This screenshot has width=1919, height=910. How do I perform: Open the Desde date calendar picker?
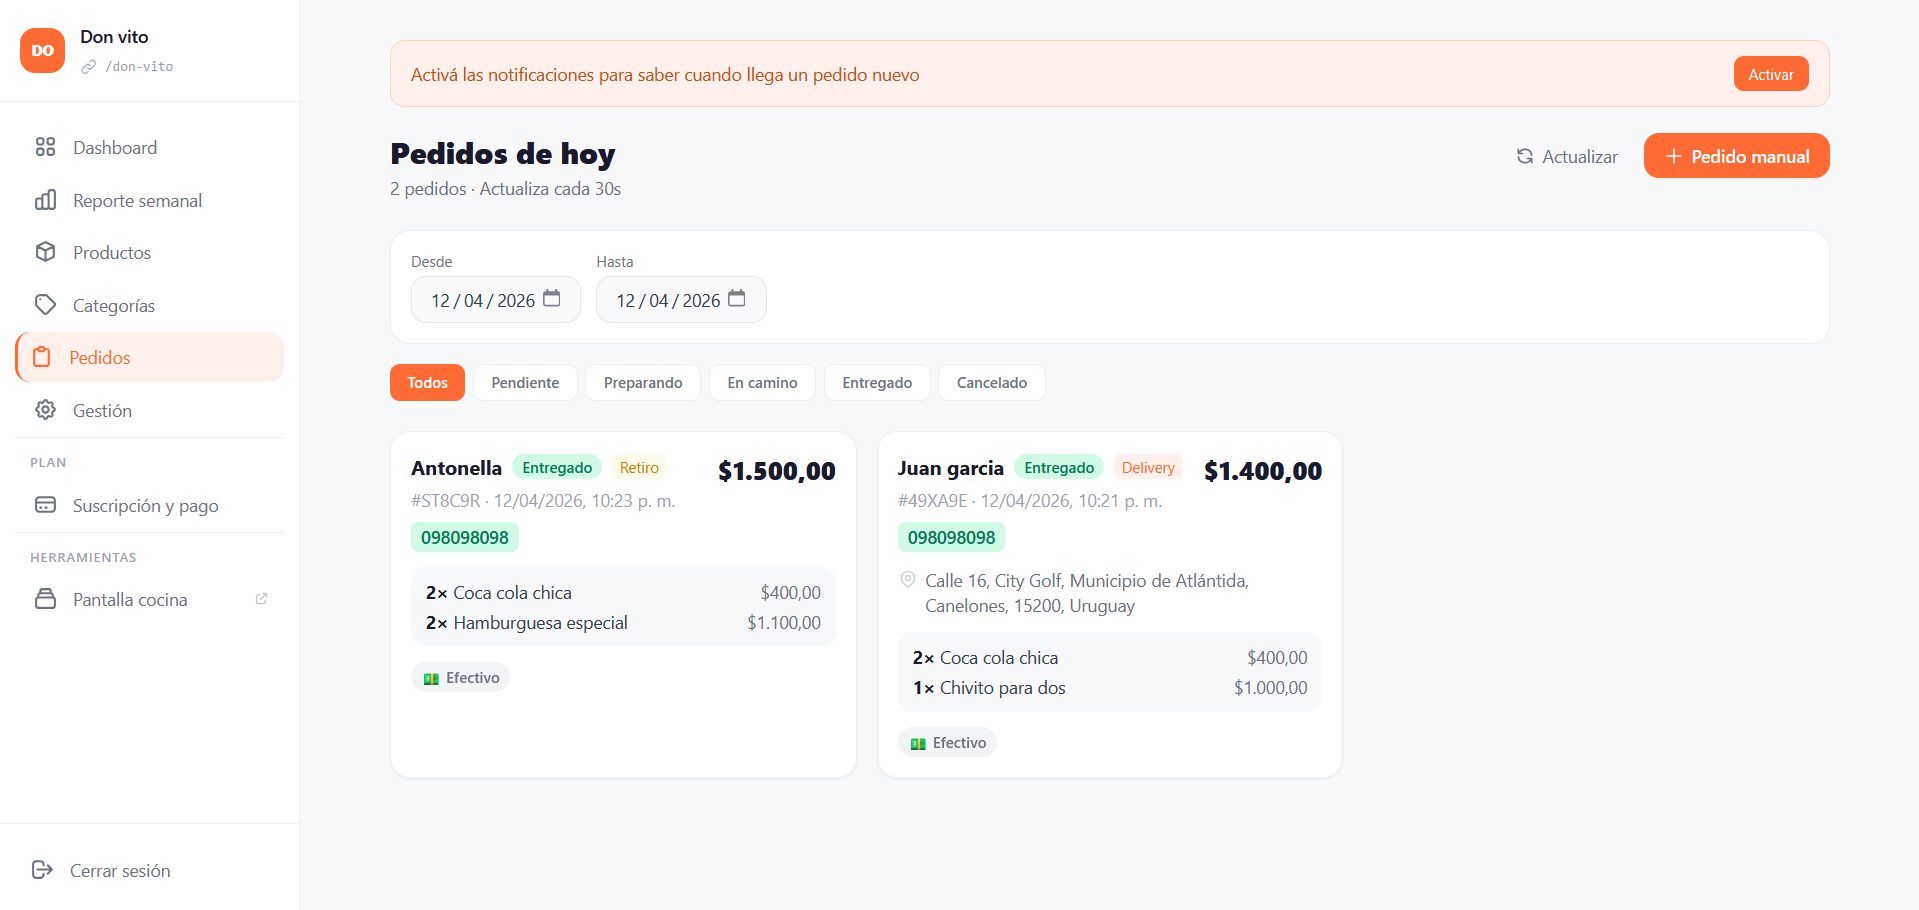pyautogui.click(x=552, y=299)
